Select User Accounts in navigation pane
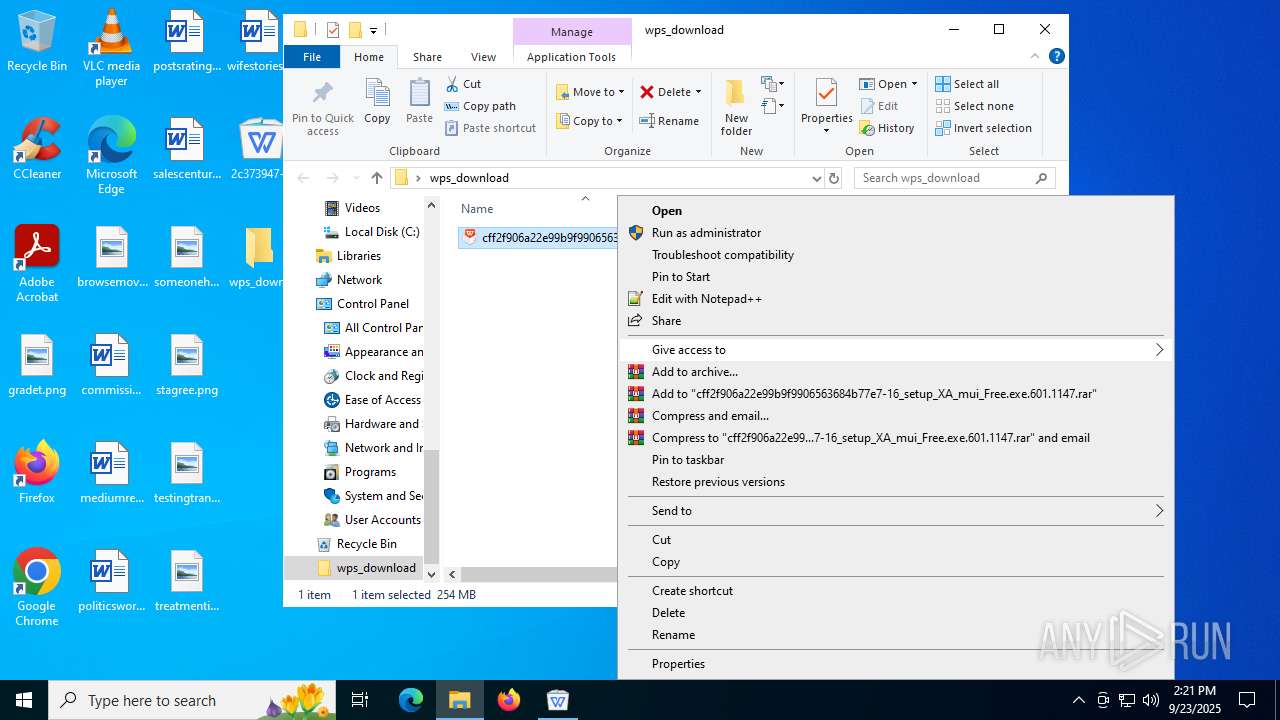 372,520
